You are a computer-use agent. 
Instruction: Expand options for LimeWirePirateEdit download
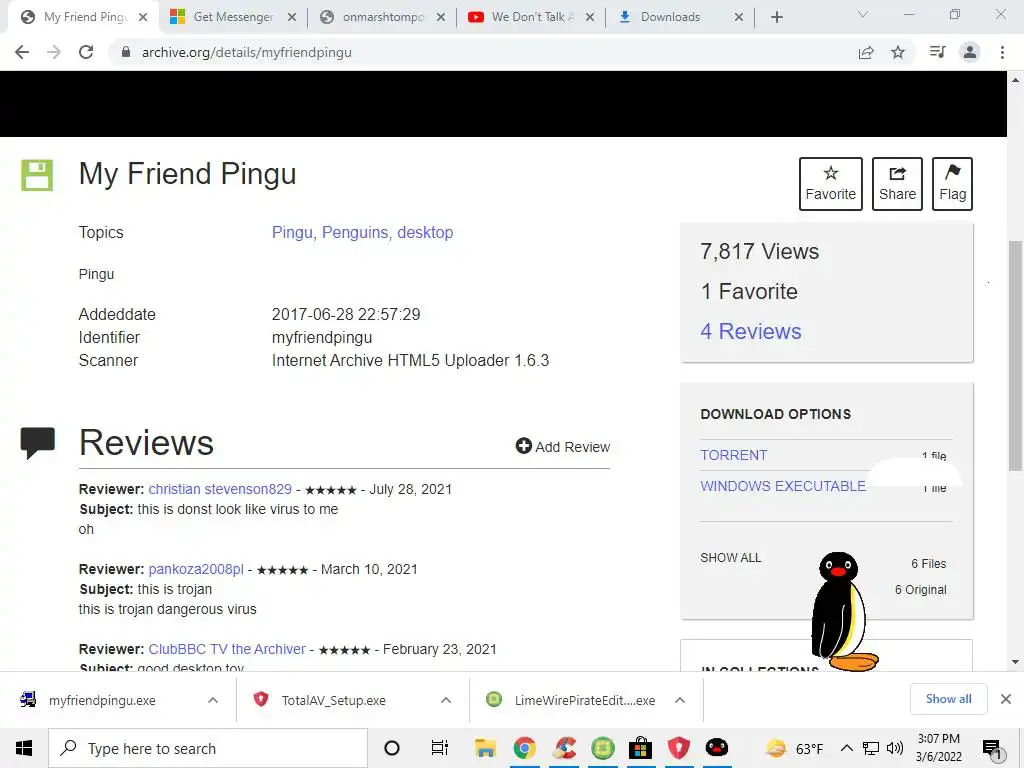coord(680,700)
